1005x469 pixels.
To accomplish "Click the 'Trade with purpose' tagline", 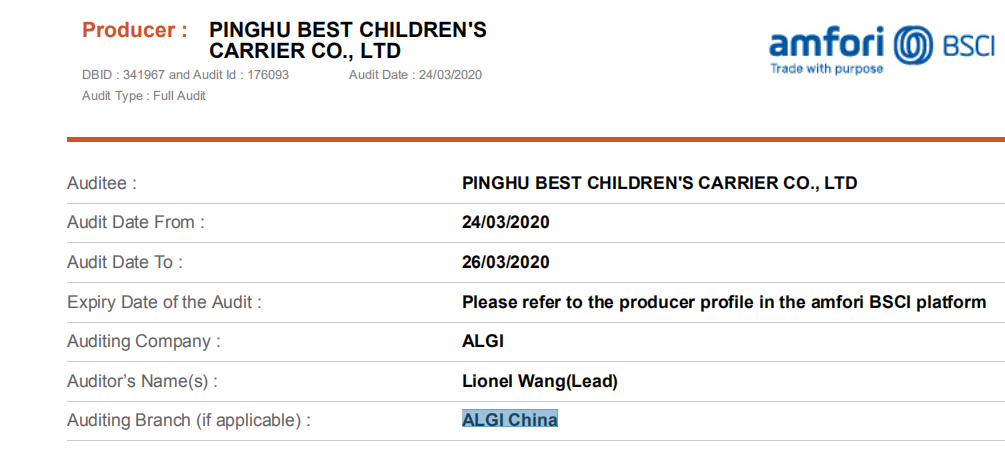I will pos(826,69).
